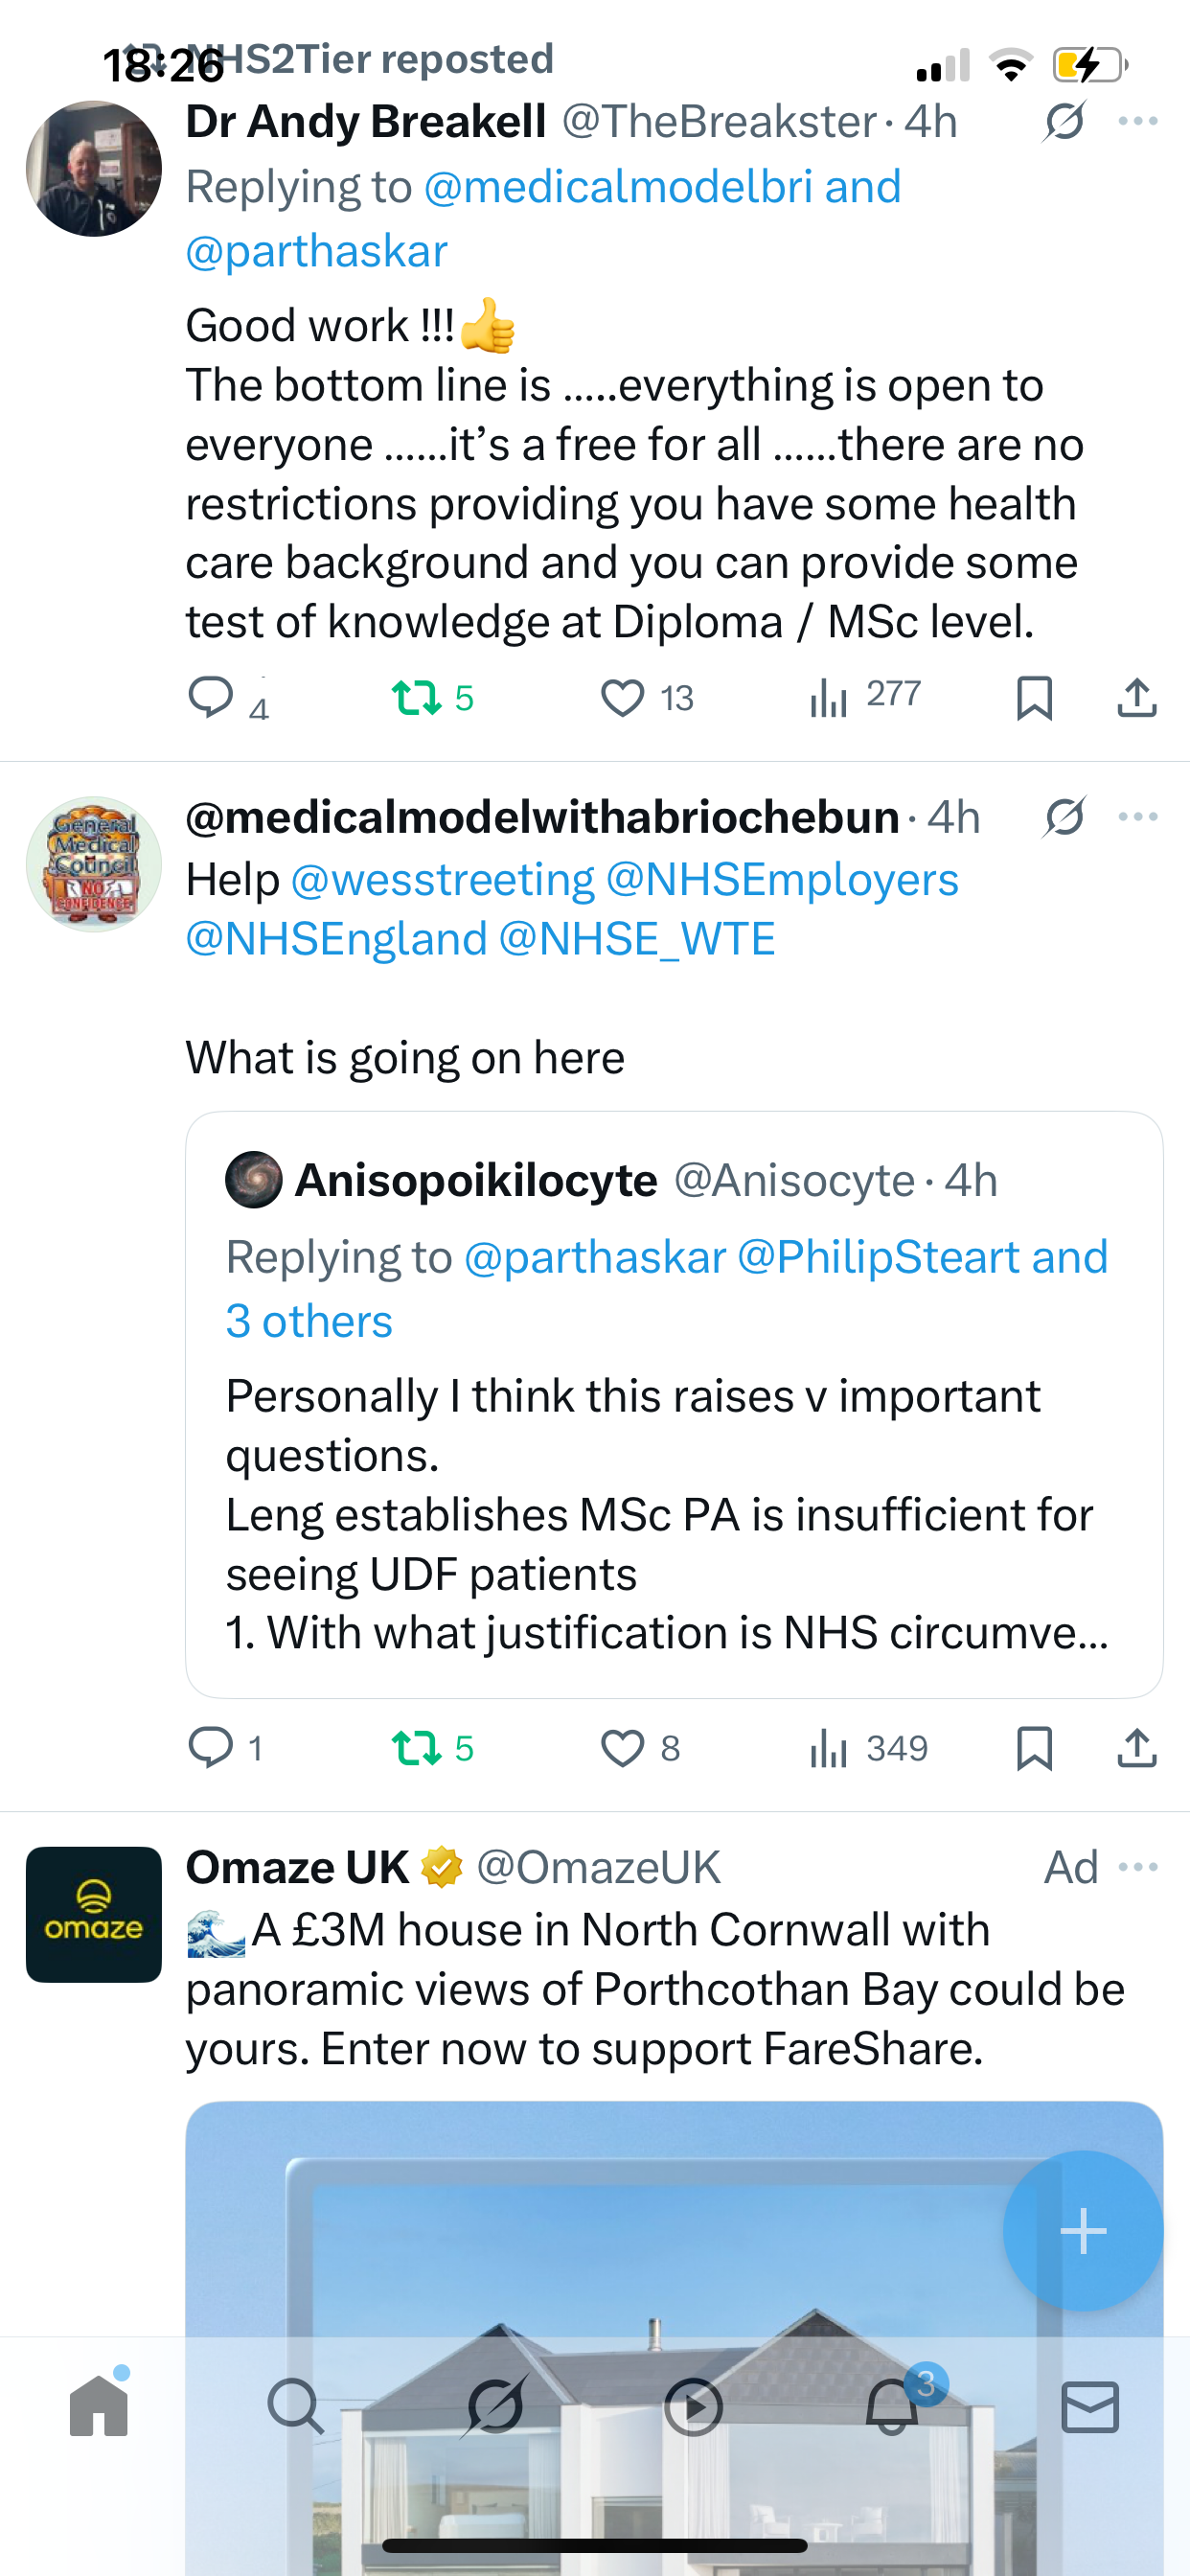Viewport: 1190px width, 2576px height.
Task: Open the more options menu on medicalmodelwithabriochebun's post
Action: (x=1138, y=817)
